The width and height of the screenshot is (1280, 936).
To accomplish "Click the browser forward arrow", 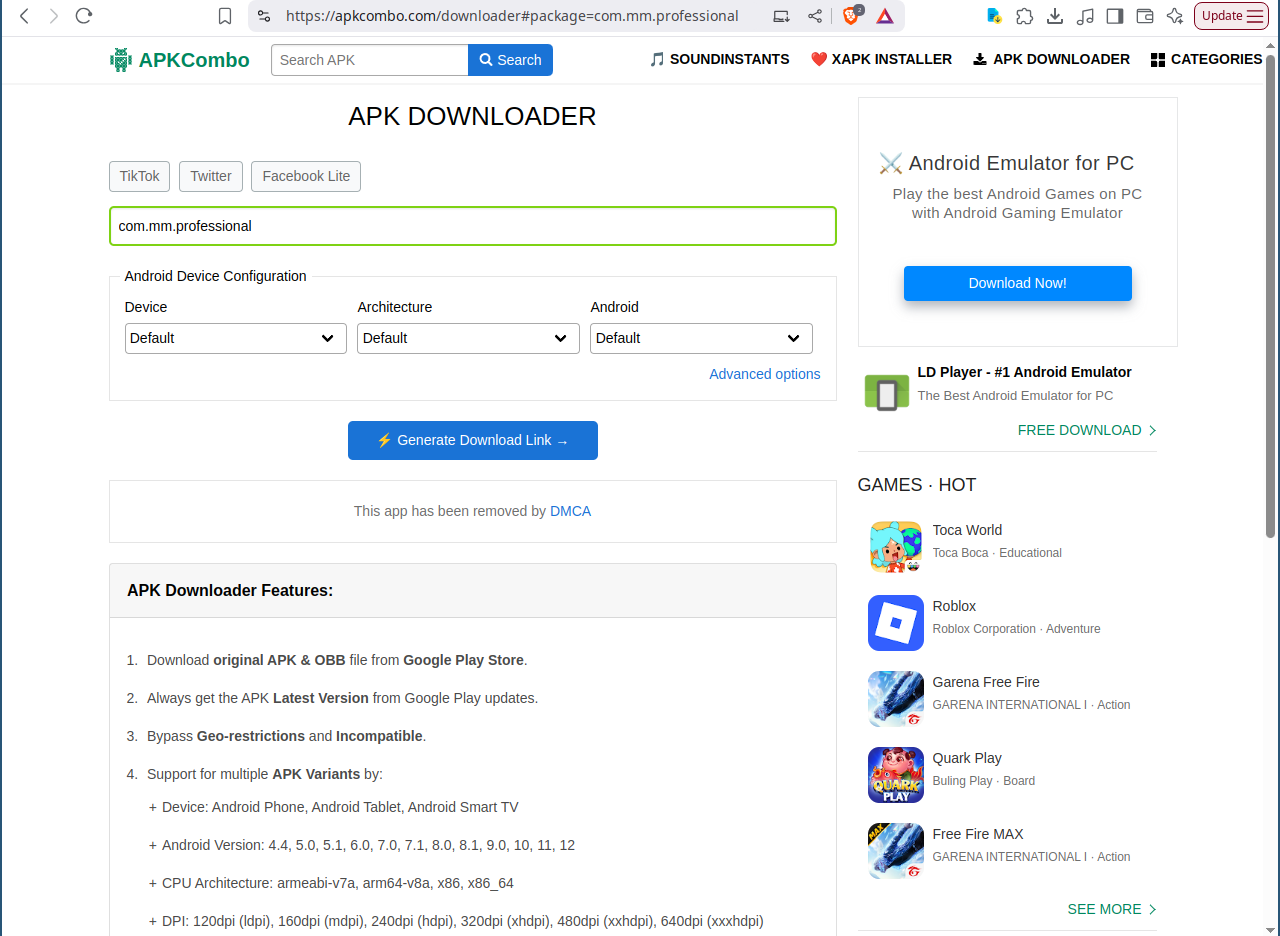I will pyautogui.click(x=54, y=16).
